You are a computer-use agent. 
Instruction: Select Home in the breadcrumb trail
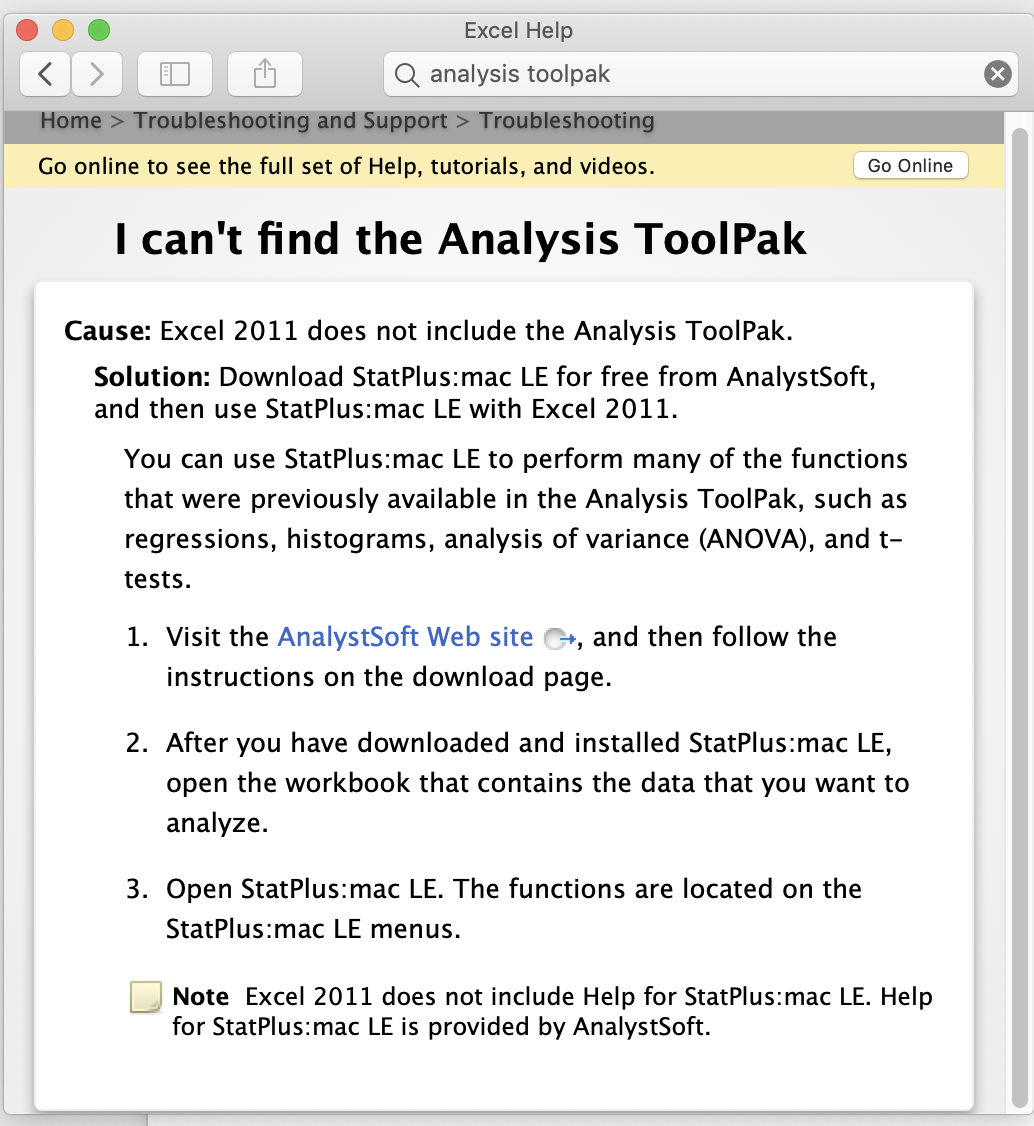click(x=70, y=120)
